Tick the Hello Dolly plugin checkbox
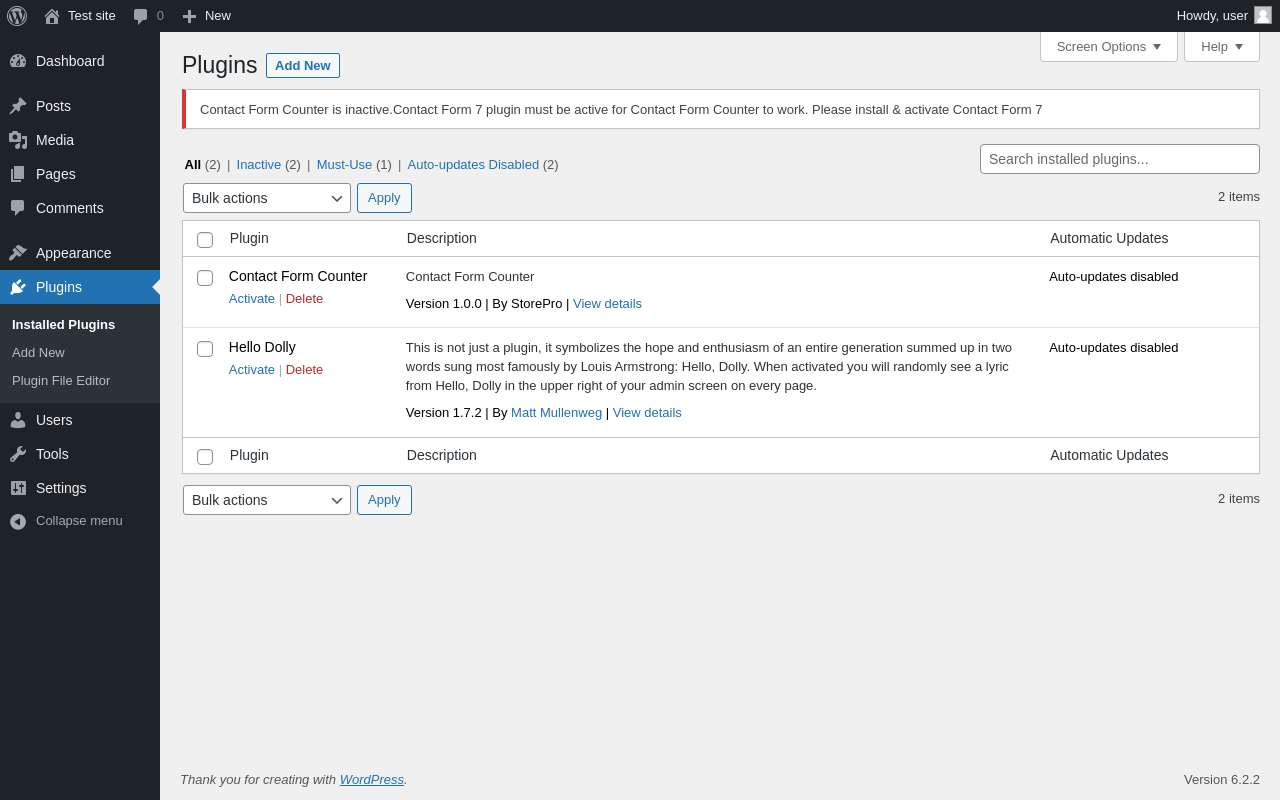This screenshot has width=1280, height=800. pyautogui.click(x=205, y=349)
